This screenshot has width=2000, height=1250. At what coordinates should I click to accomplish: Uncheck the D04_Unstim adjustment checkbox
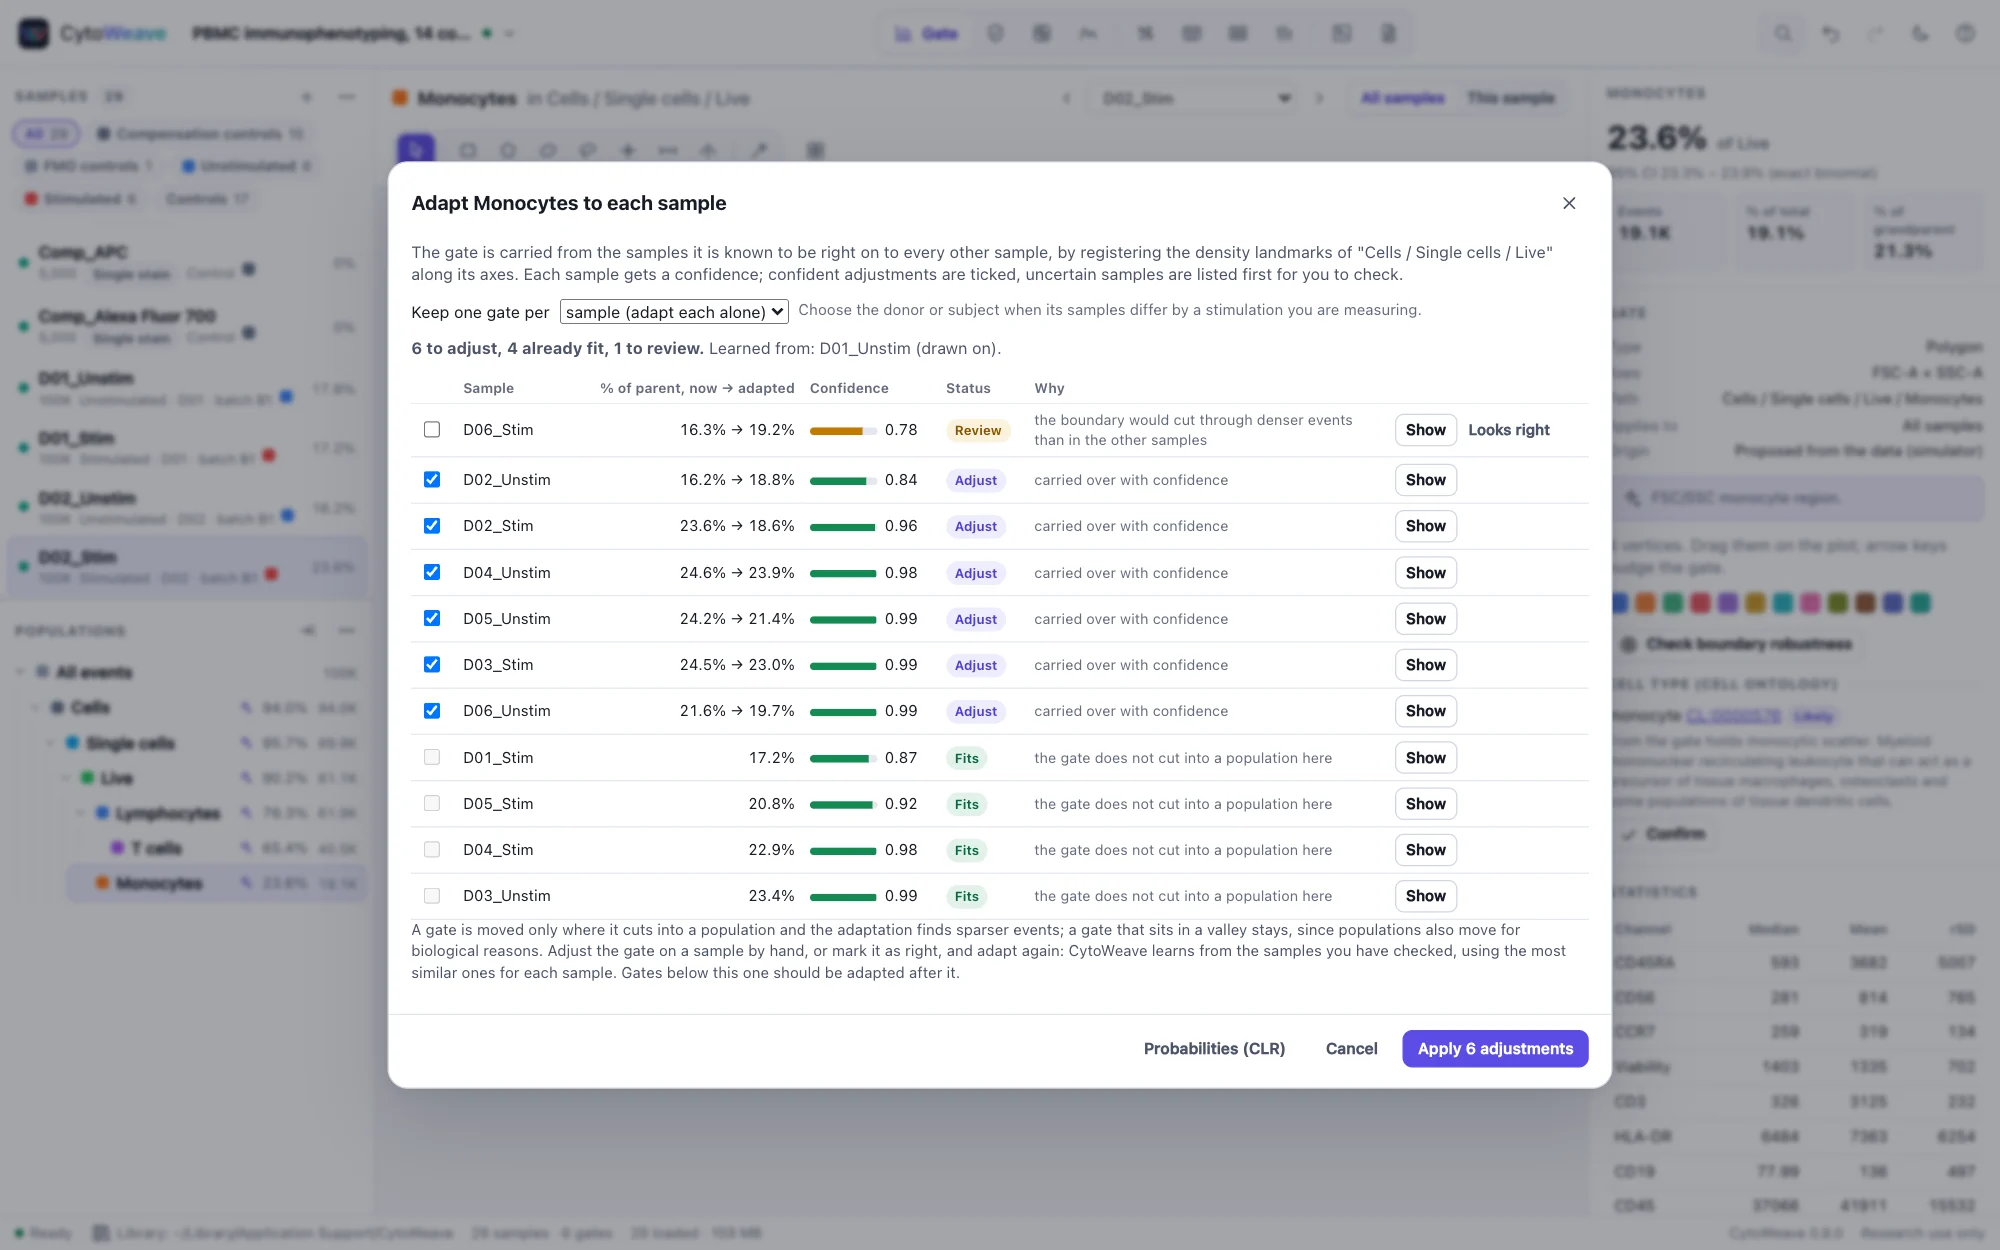tap(432, 572)
